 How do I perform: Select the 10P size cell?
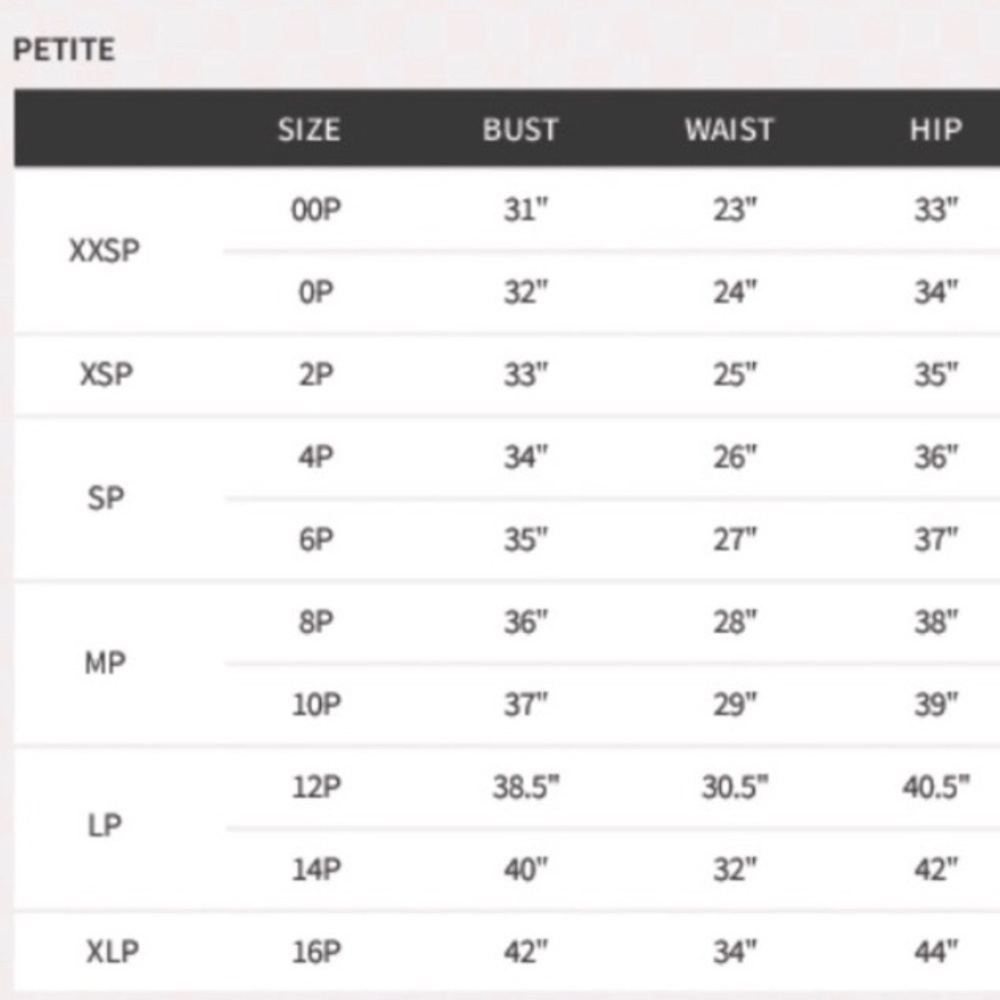coord(317,705)
